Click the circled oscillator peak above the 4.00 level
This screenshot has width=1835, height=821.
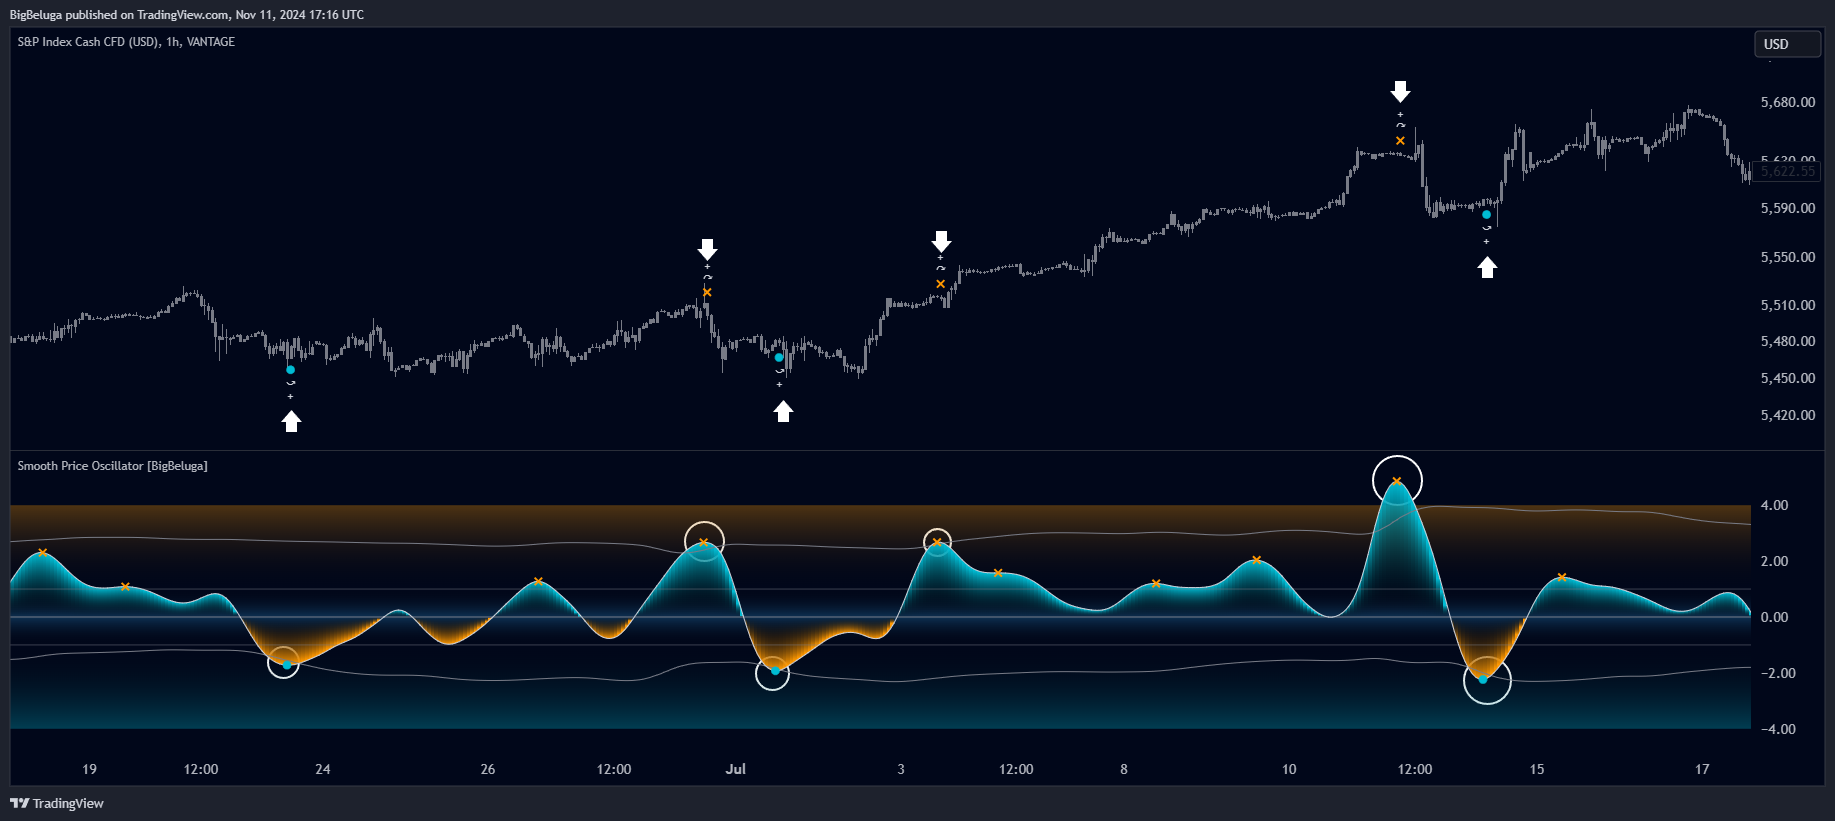(1397, 480)
